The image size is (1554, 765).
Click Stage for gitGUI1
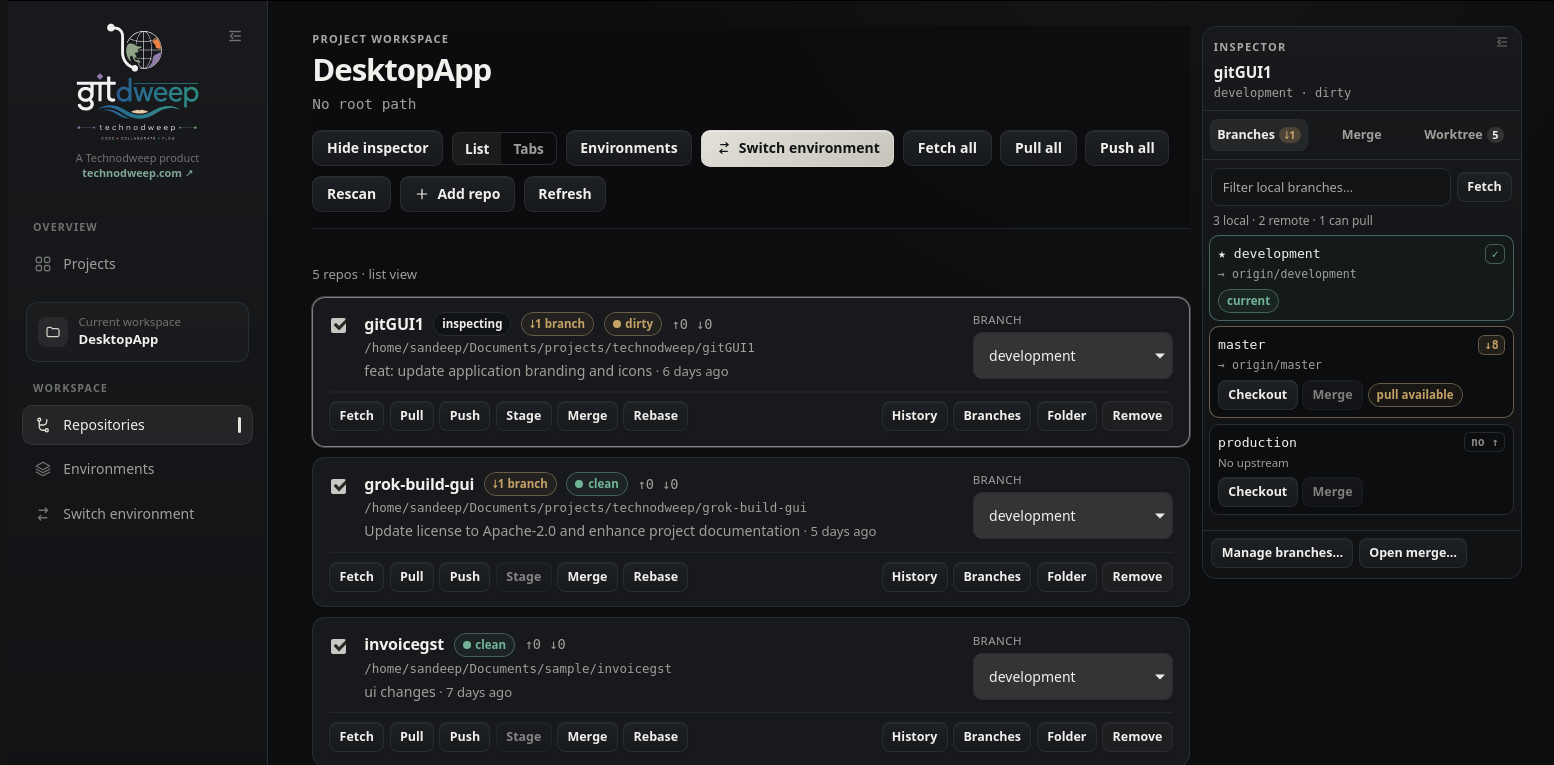523,416
